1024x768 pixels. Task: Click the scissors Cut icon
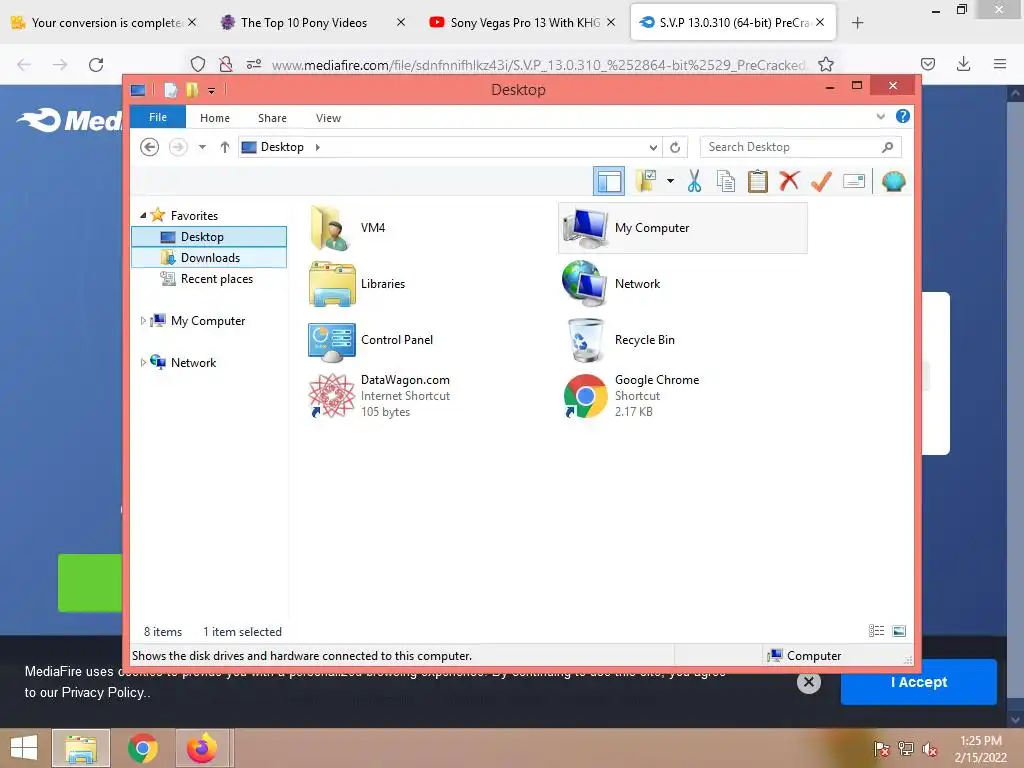coord(694,181)
